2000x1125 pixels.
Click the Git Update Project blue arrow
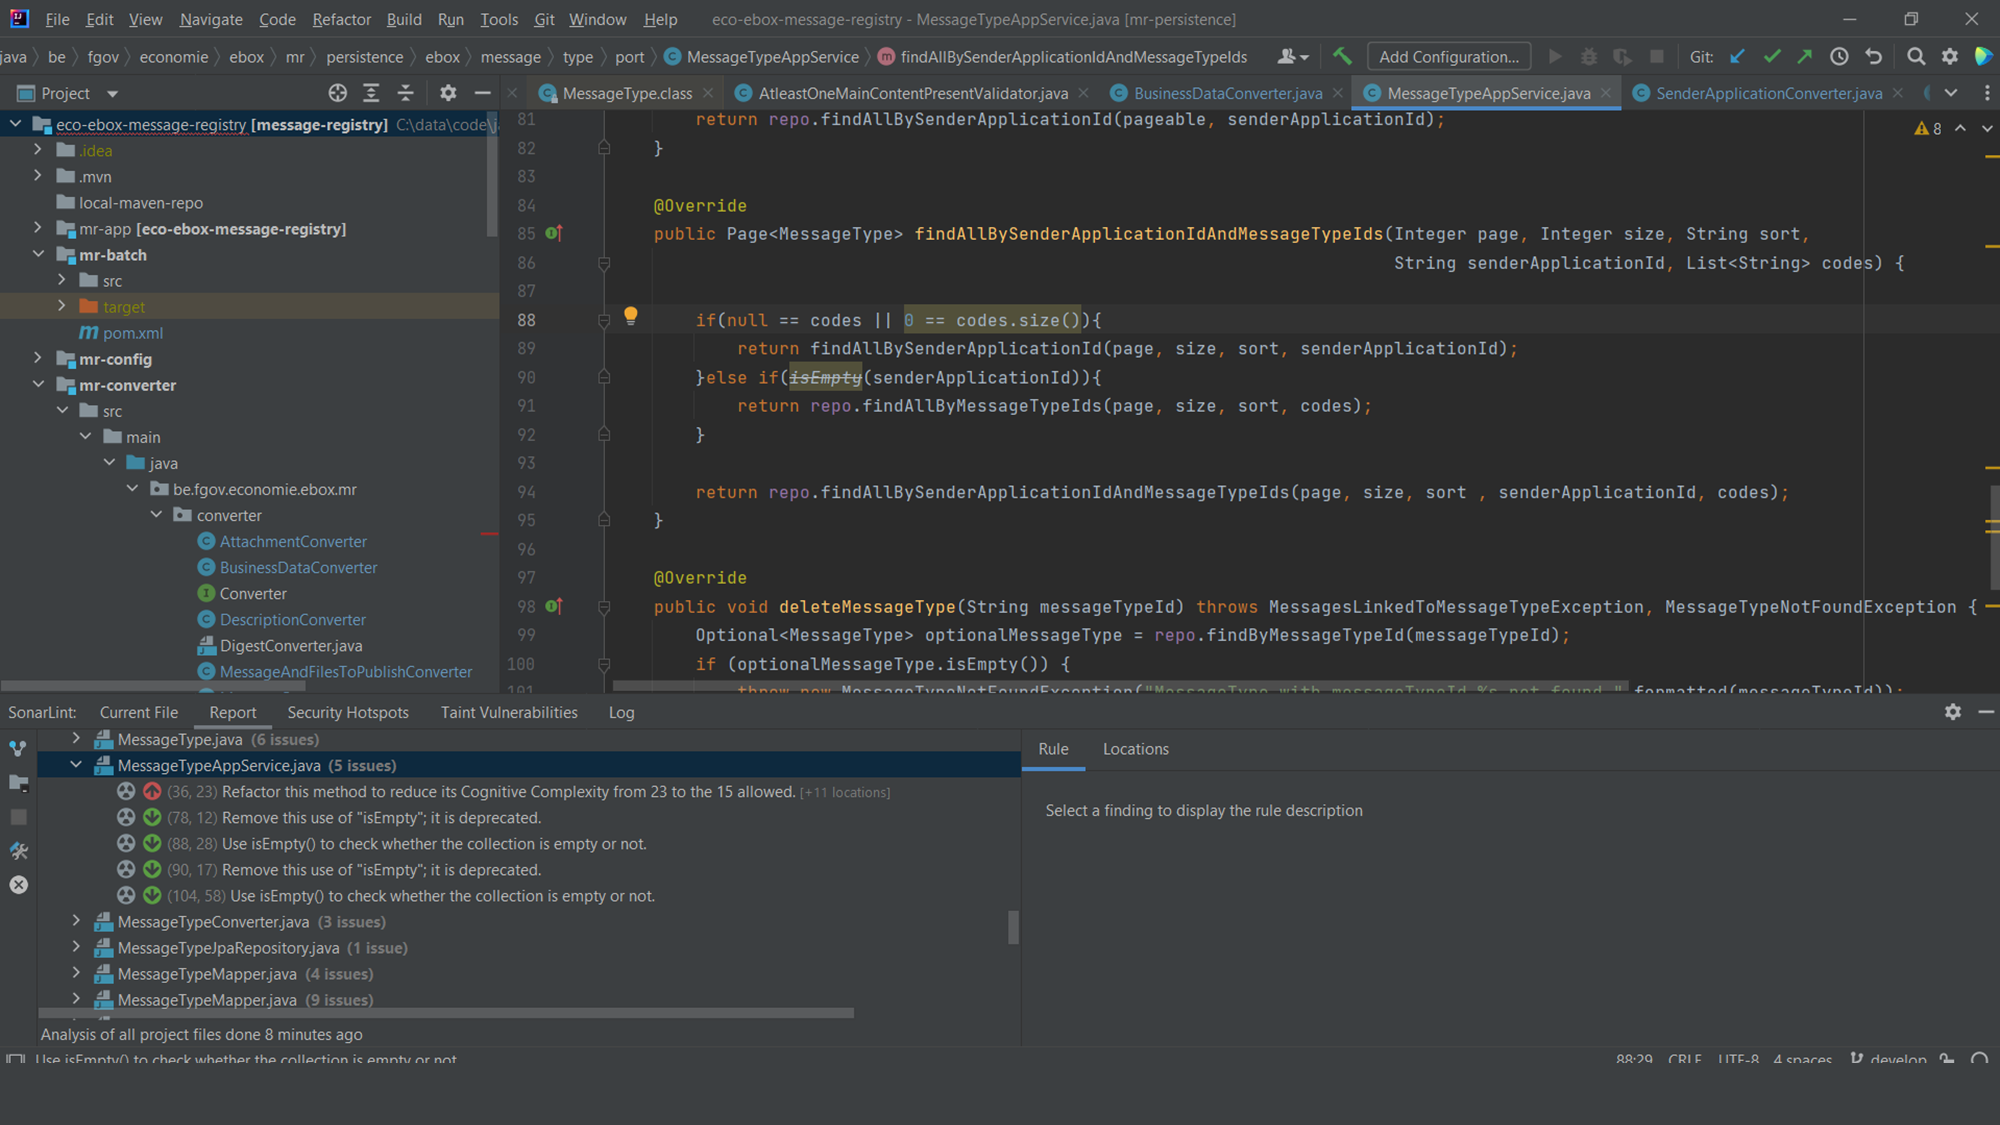tap(1737, 57)
